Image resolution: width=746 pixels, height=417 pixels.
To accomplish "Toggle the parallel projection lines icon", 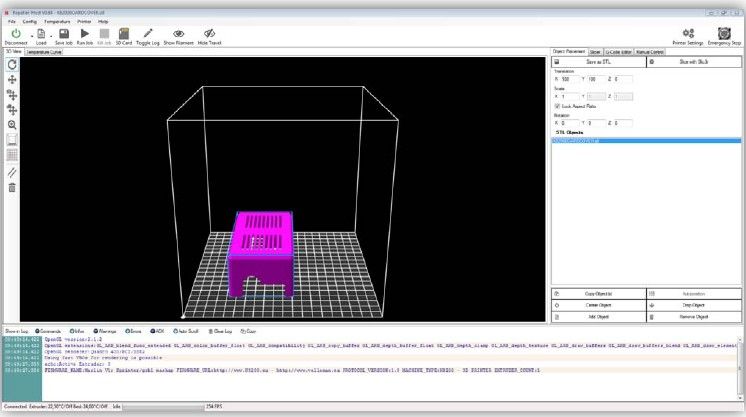I will [12, 172].
